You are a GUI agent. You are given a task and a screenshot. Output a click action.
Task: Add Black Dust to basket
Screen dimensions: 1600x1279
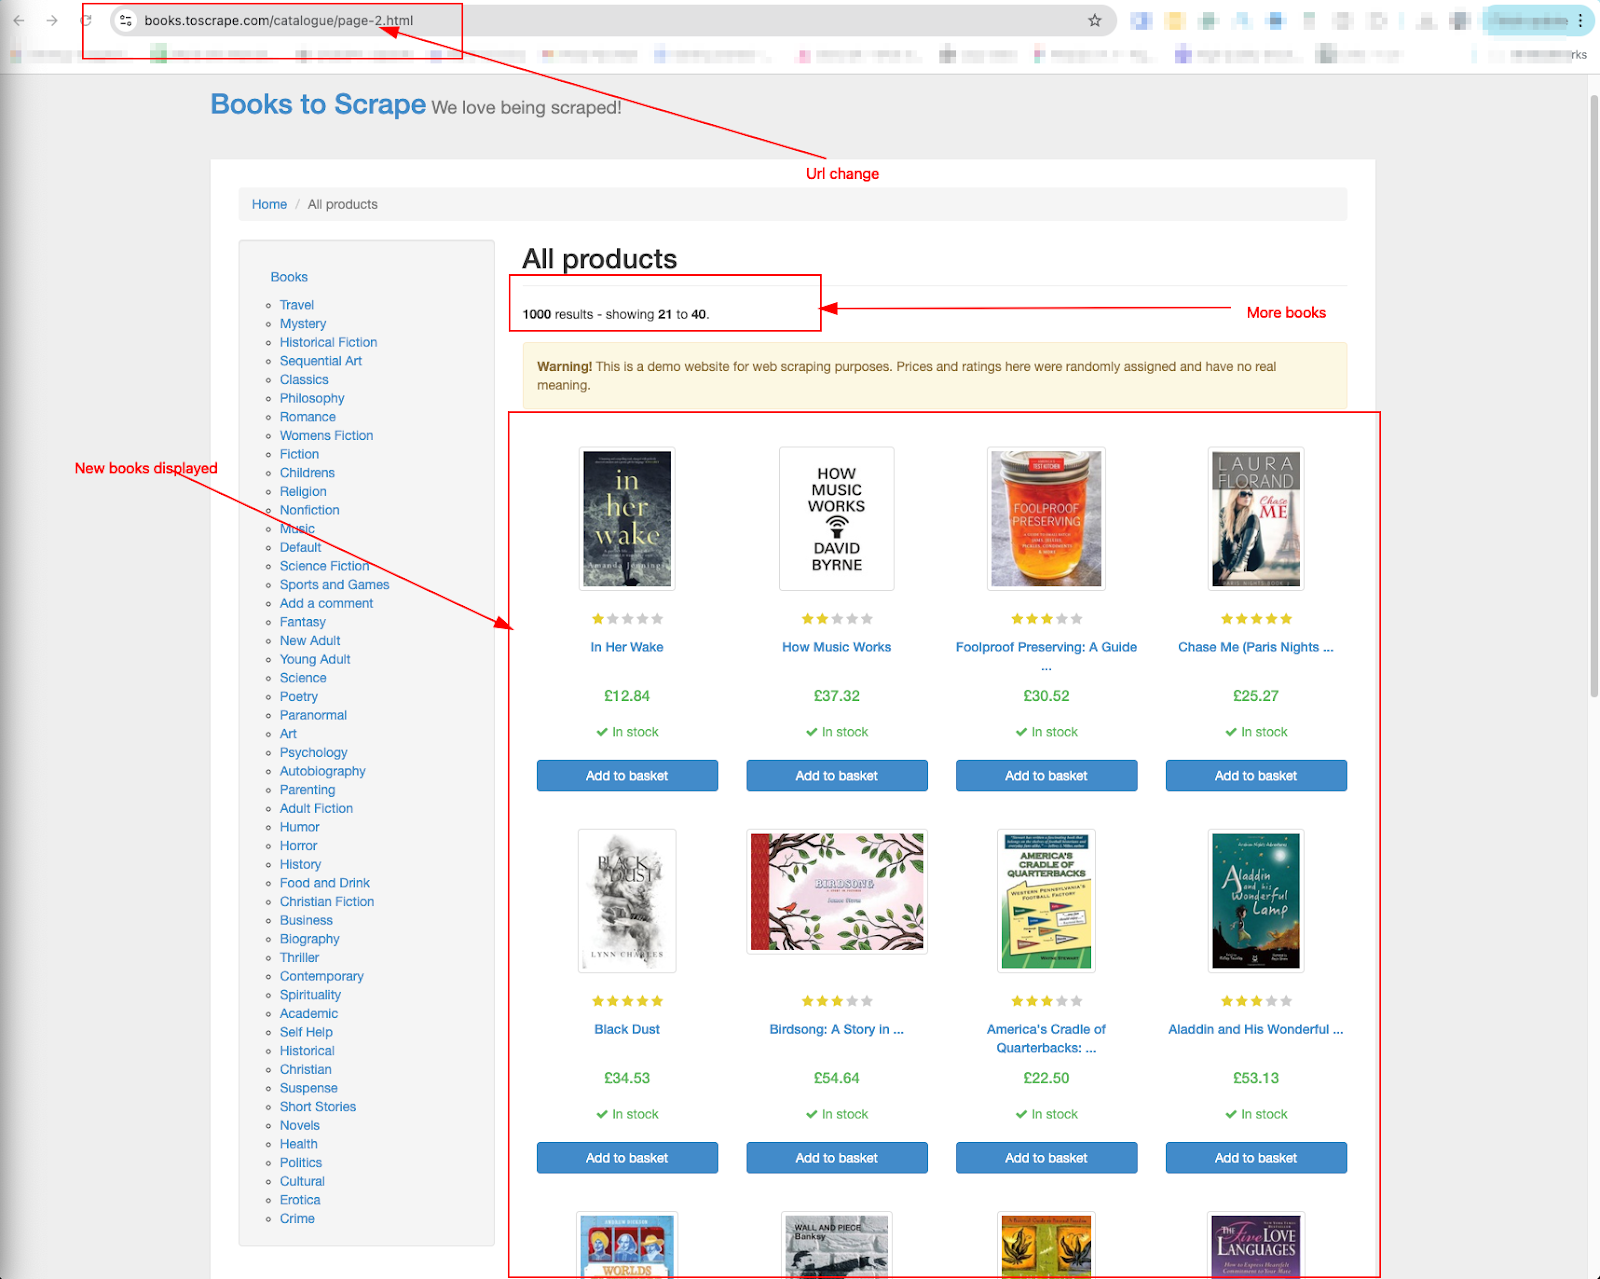(x=627, y=1158)
